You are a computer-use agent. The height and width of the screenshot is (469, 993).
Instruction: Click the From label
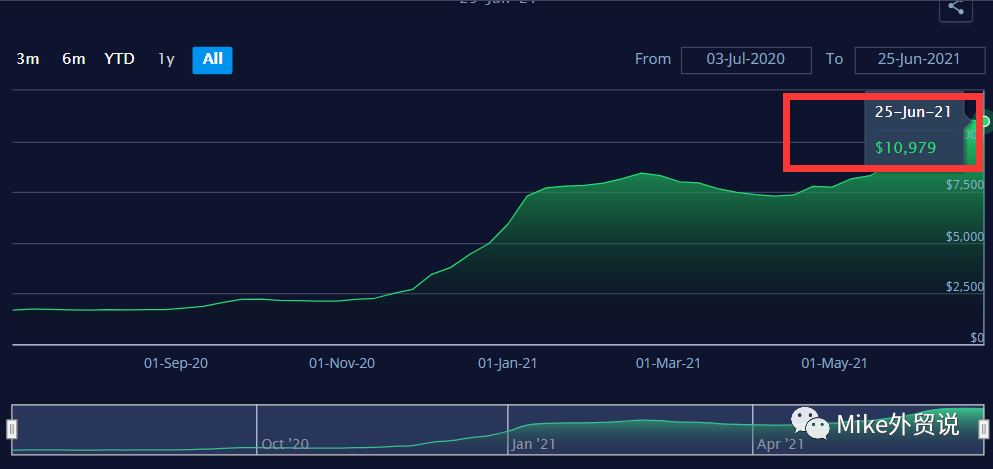click(x=653, y=59)
